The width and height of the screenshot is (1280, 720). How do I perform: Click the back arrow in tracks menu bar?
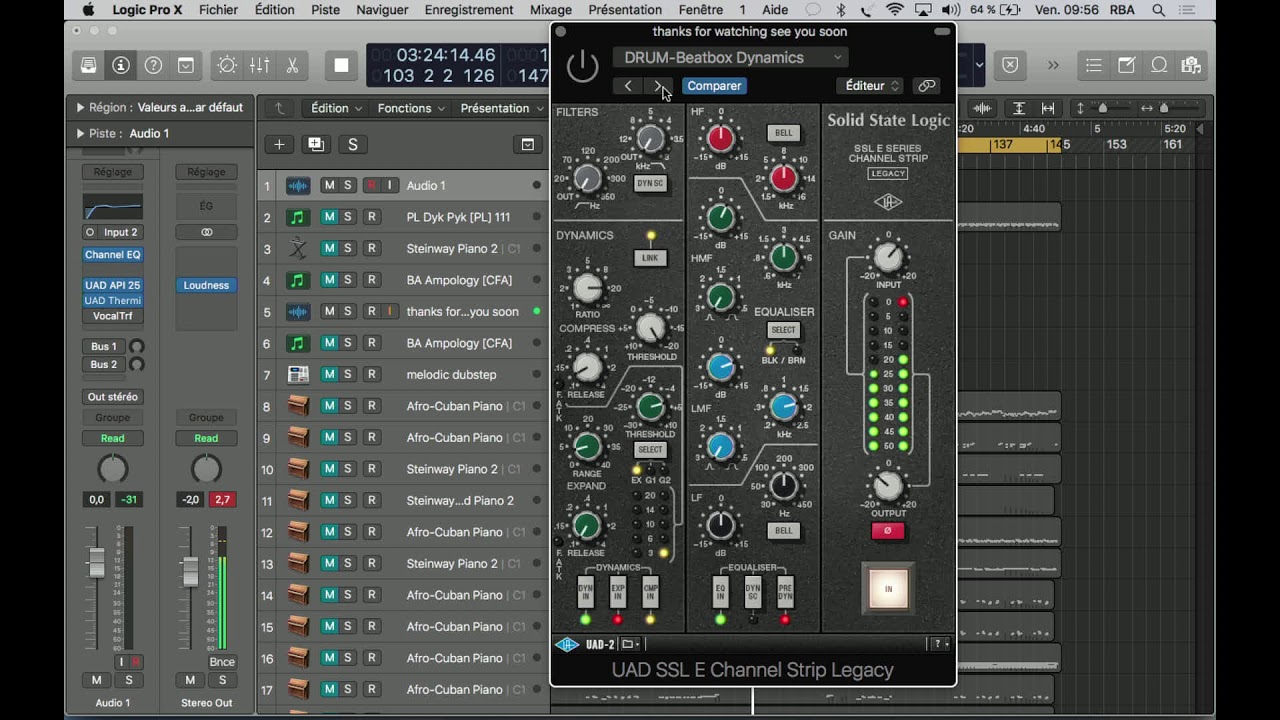[279, 108]
